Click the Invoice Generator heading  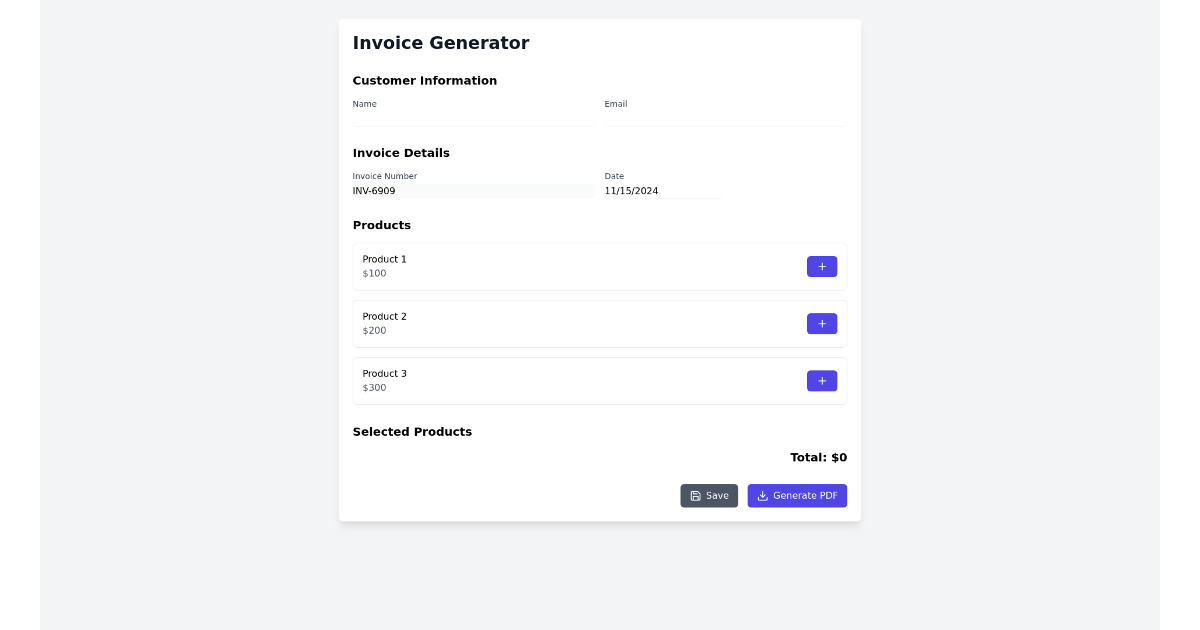tap(440, 43)
